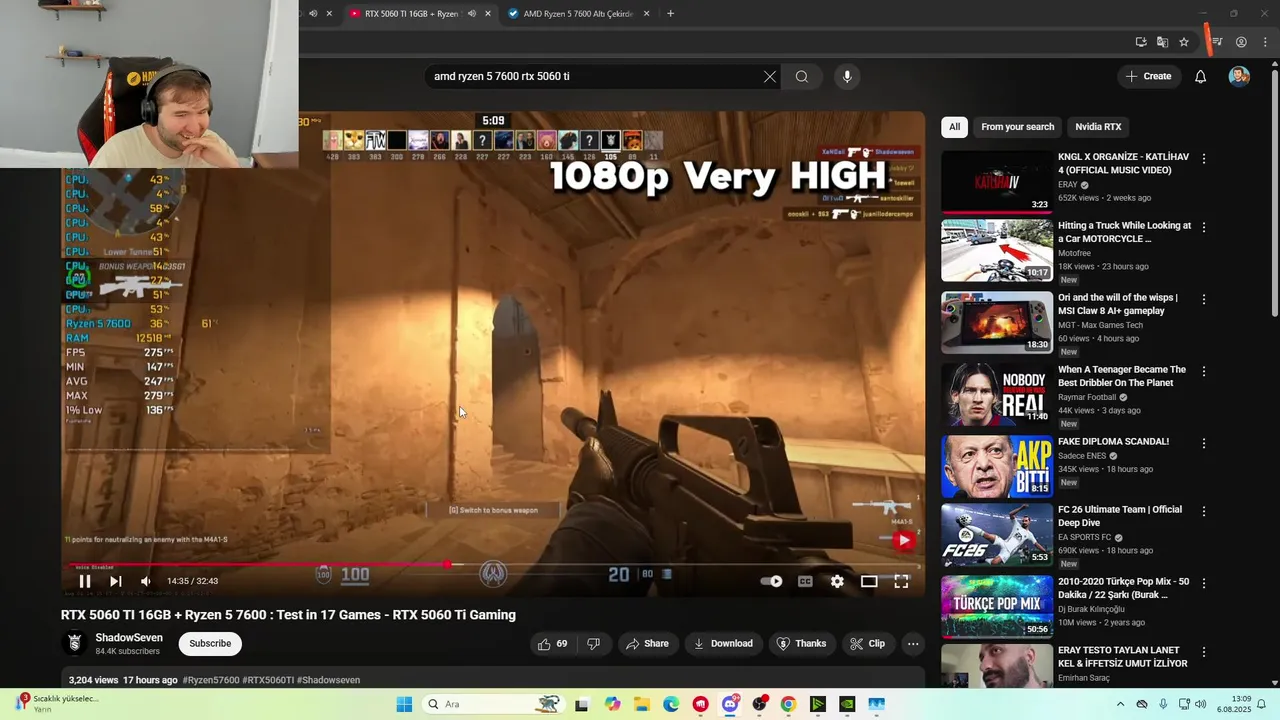1280x720 pixels.
Task: Open the browser profile icon
Action: [x=1241, y=42]
